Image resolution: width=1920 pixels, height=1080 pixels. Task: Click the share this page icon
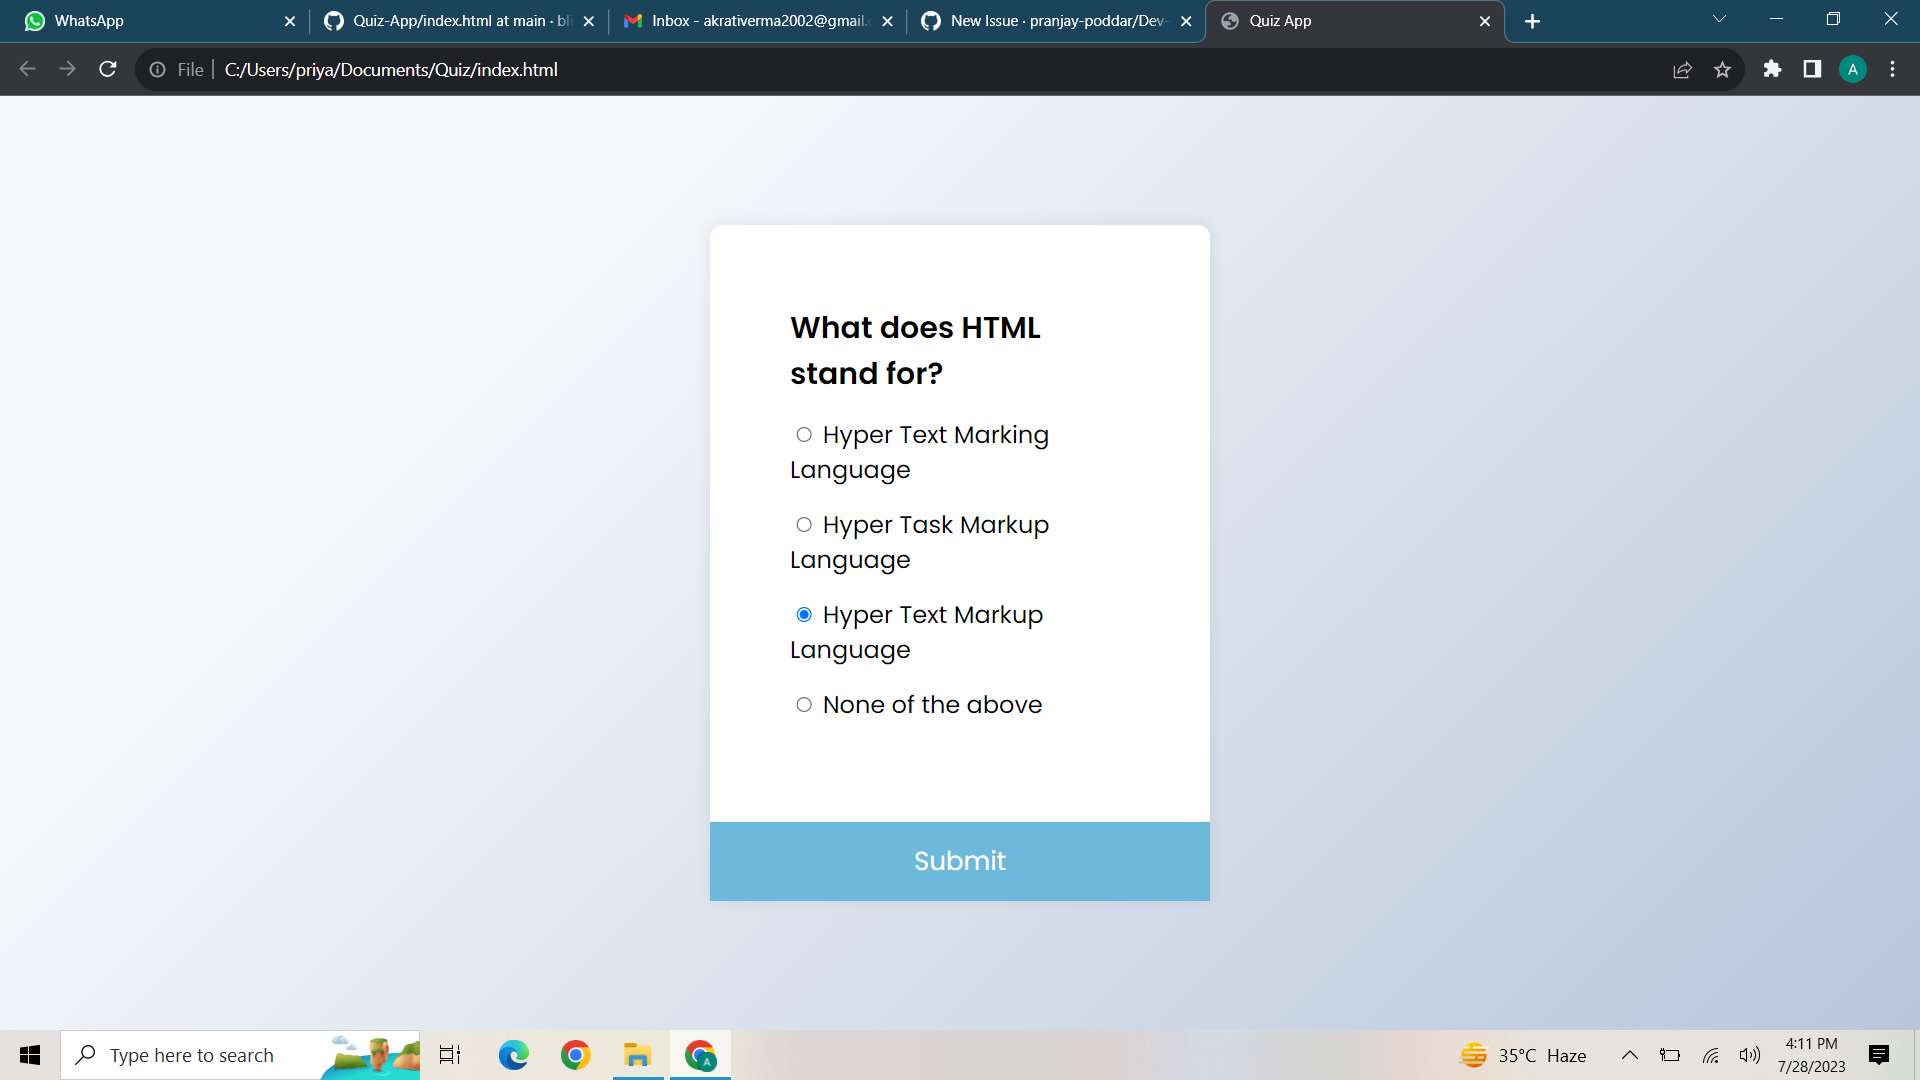(x=1682, y=69)
